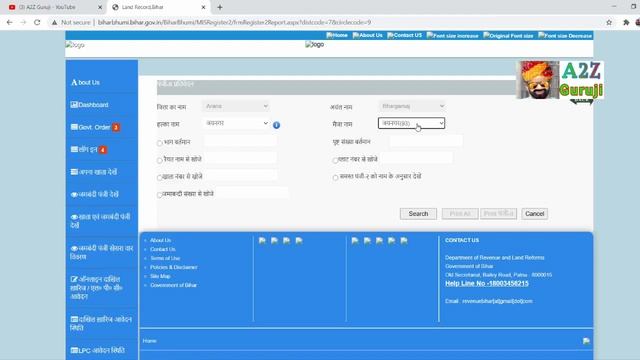
Task: Click the footer email address text
Action: pyautogui.click(x=497, y=301)
